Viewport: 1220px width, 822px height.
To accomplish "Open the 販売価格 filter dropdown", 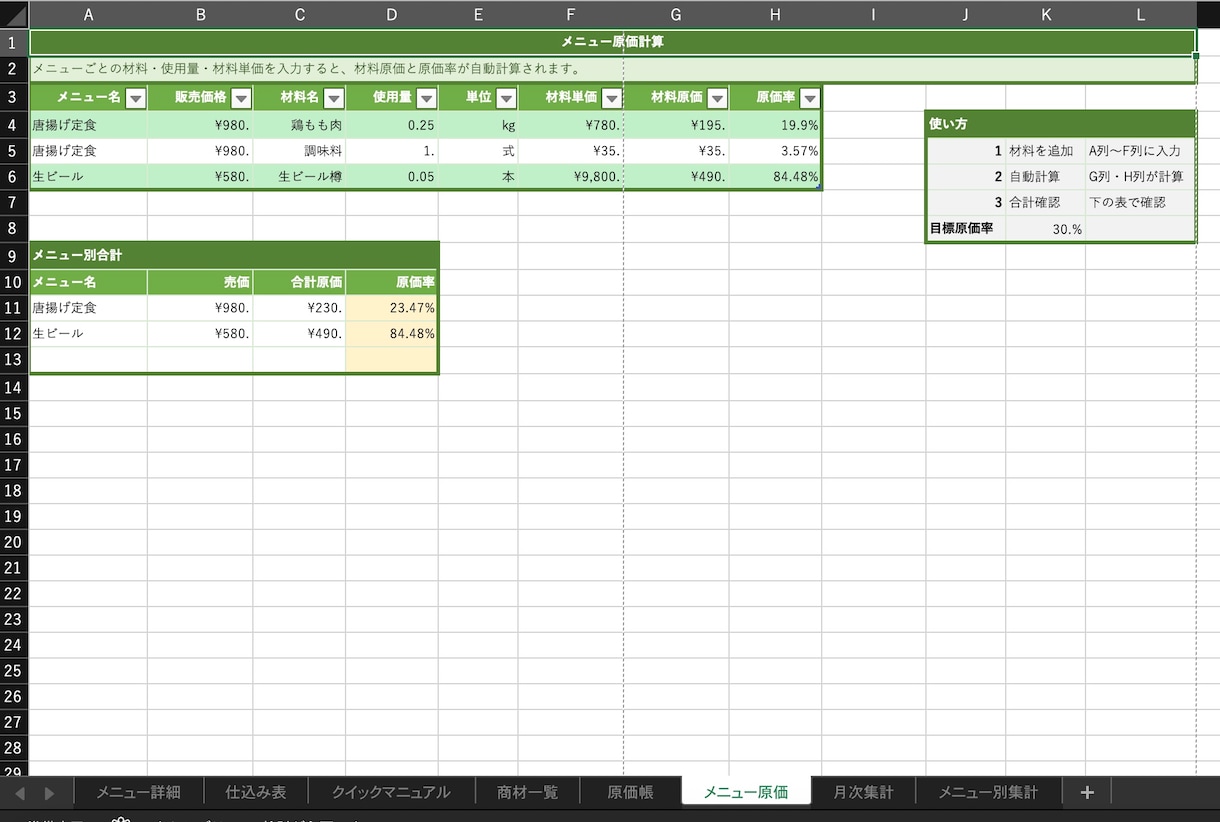I will [241, 98].
